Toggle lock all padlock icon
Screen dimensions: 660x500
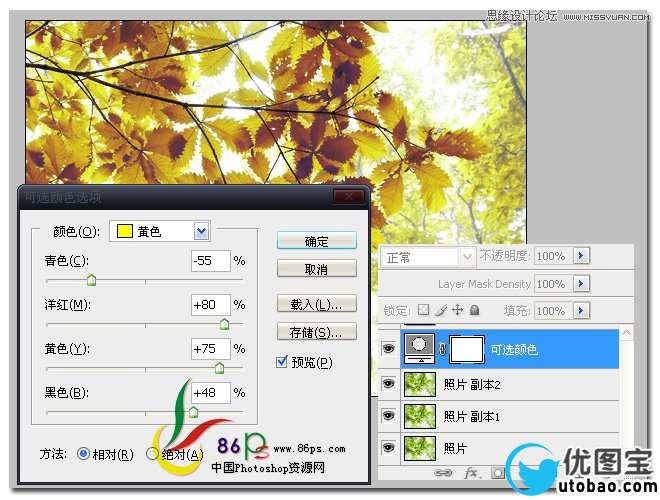[474, 310]
